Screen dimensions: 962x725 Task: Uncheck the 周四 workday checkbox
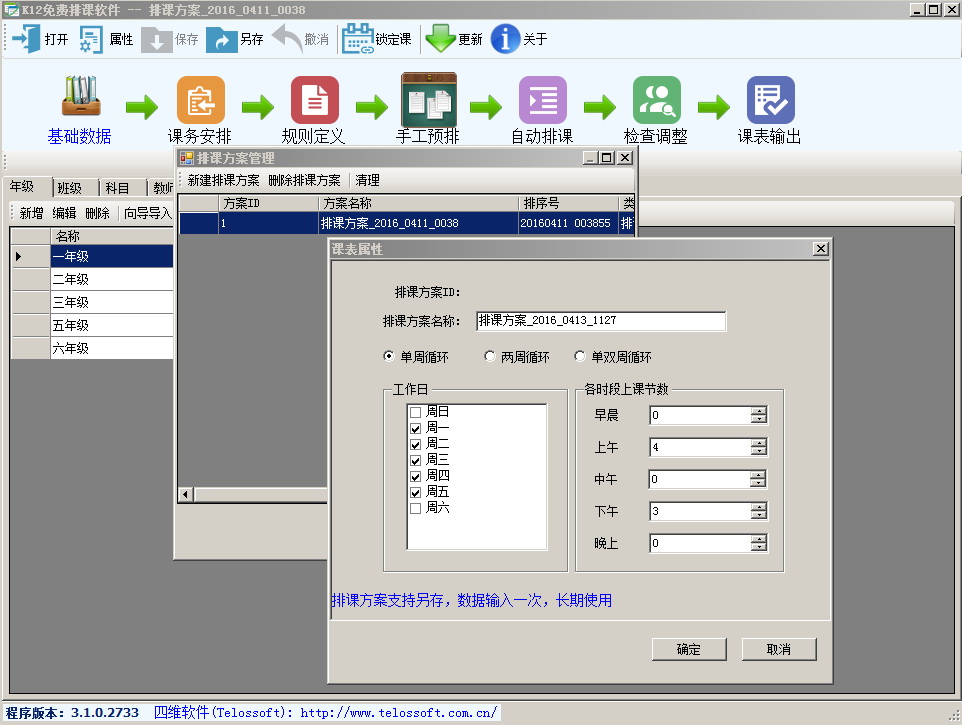coord(415,476)
